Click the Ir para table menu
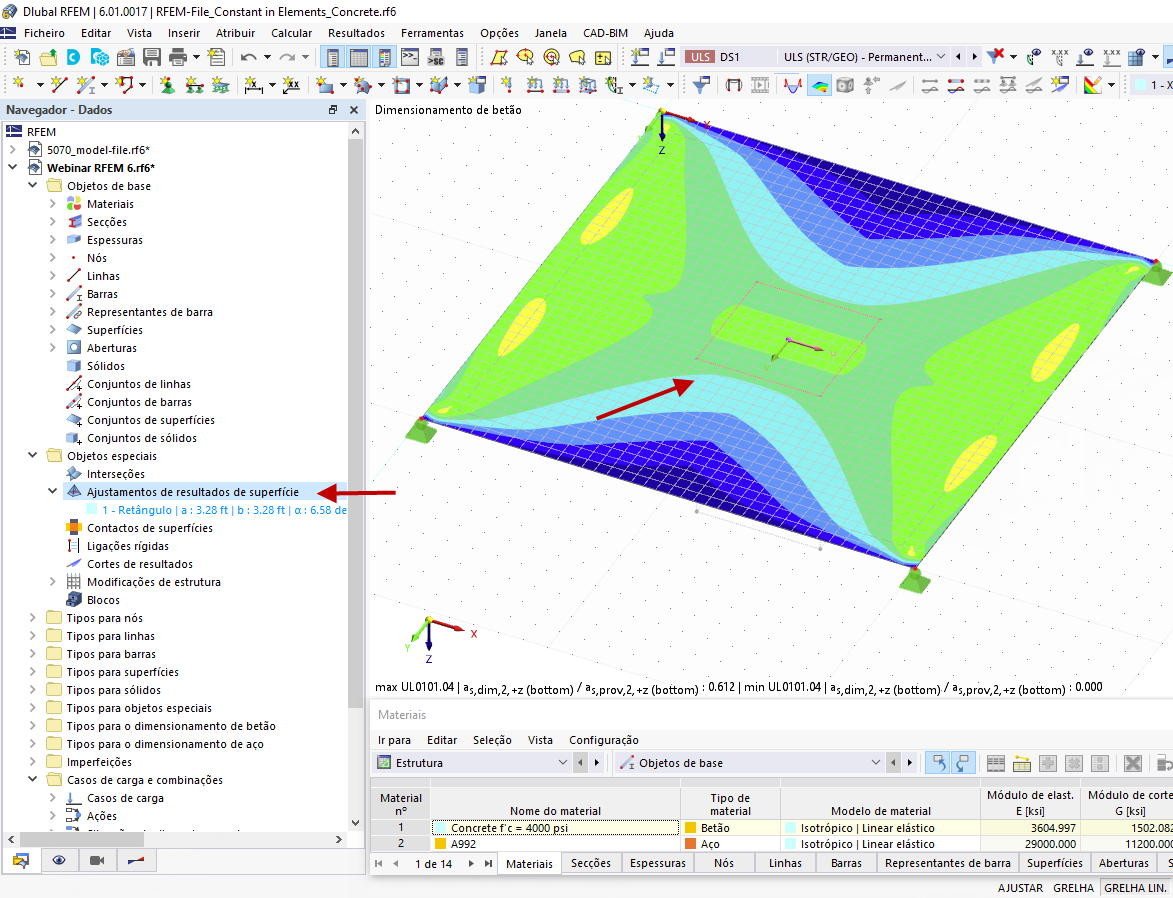This screenshot has width=1173, height=898. tap(394, 740)
